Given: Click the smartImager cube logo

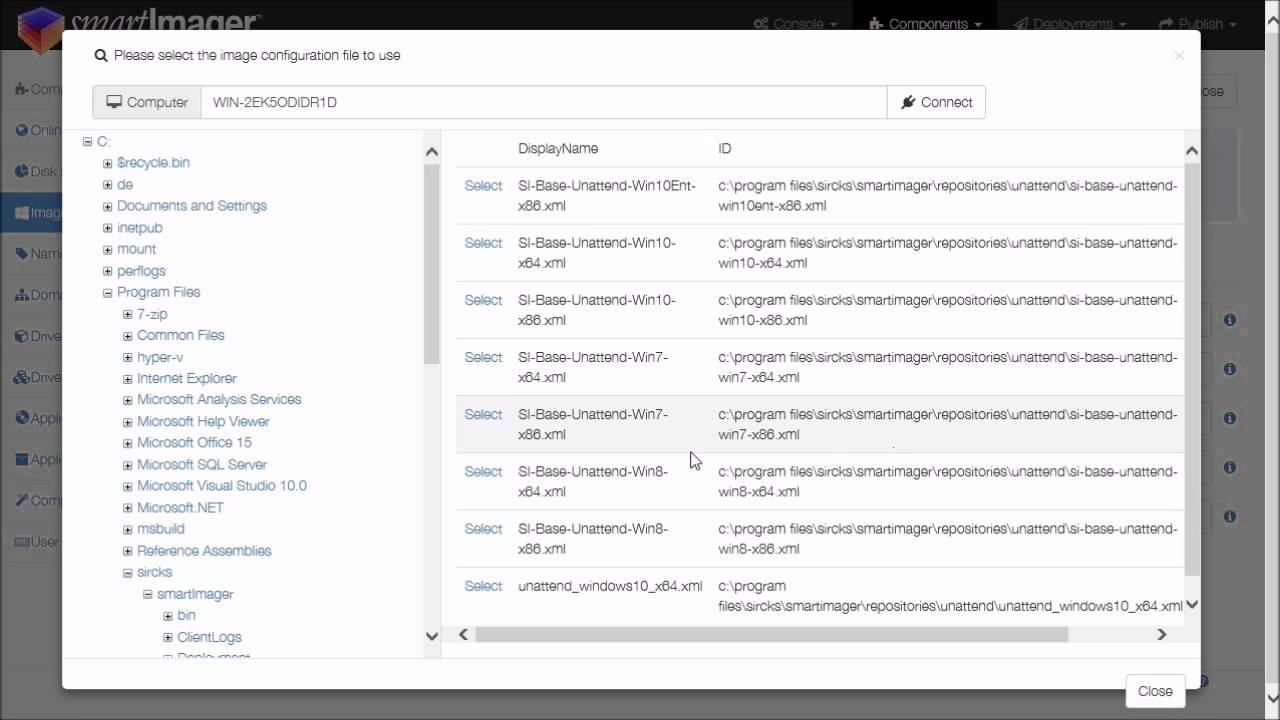Looking at the screenshot, I should pos(38,25).
